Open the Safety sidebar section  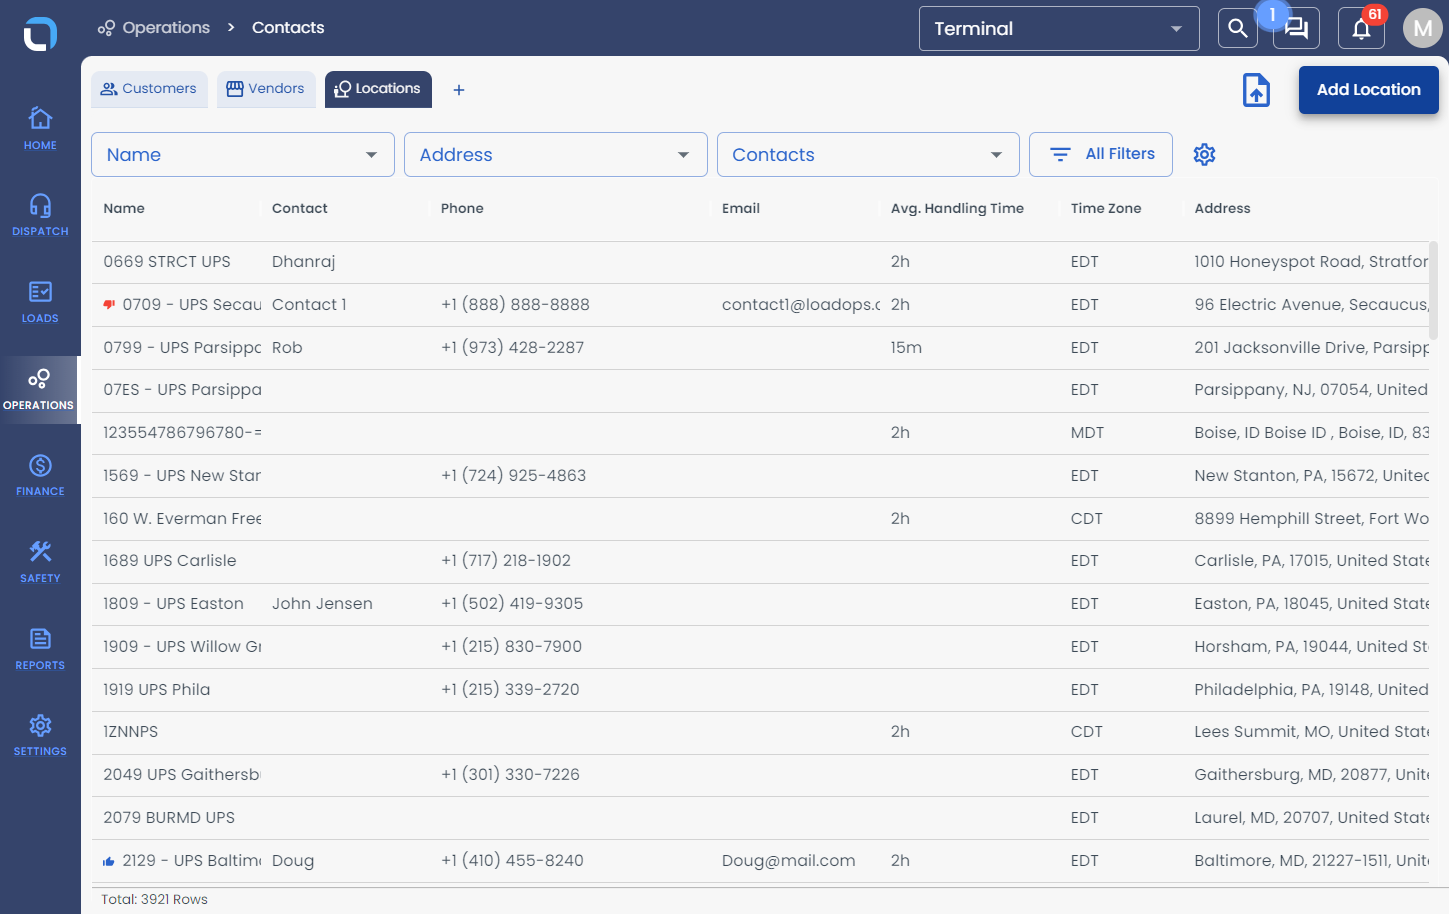click(x=40, y=562)
